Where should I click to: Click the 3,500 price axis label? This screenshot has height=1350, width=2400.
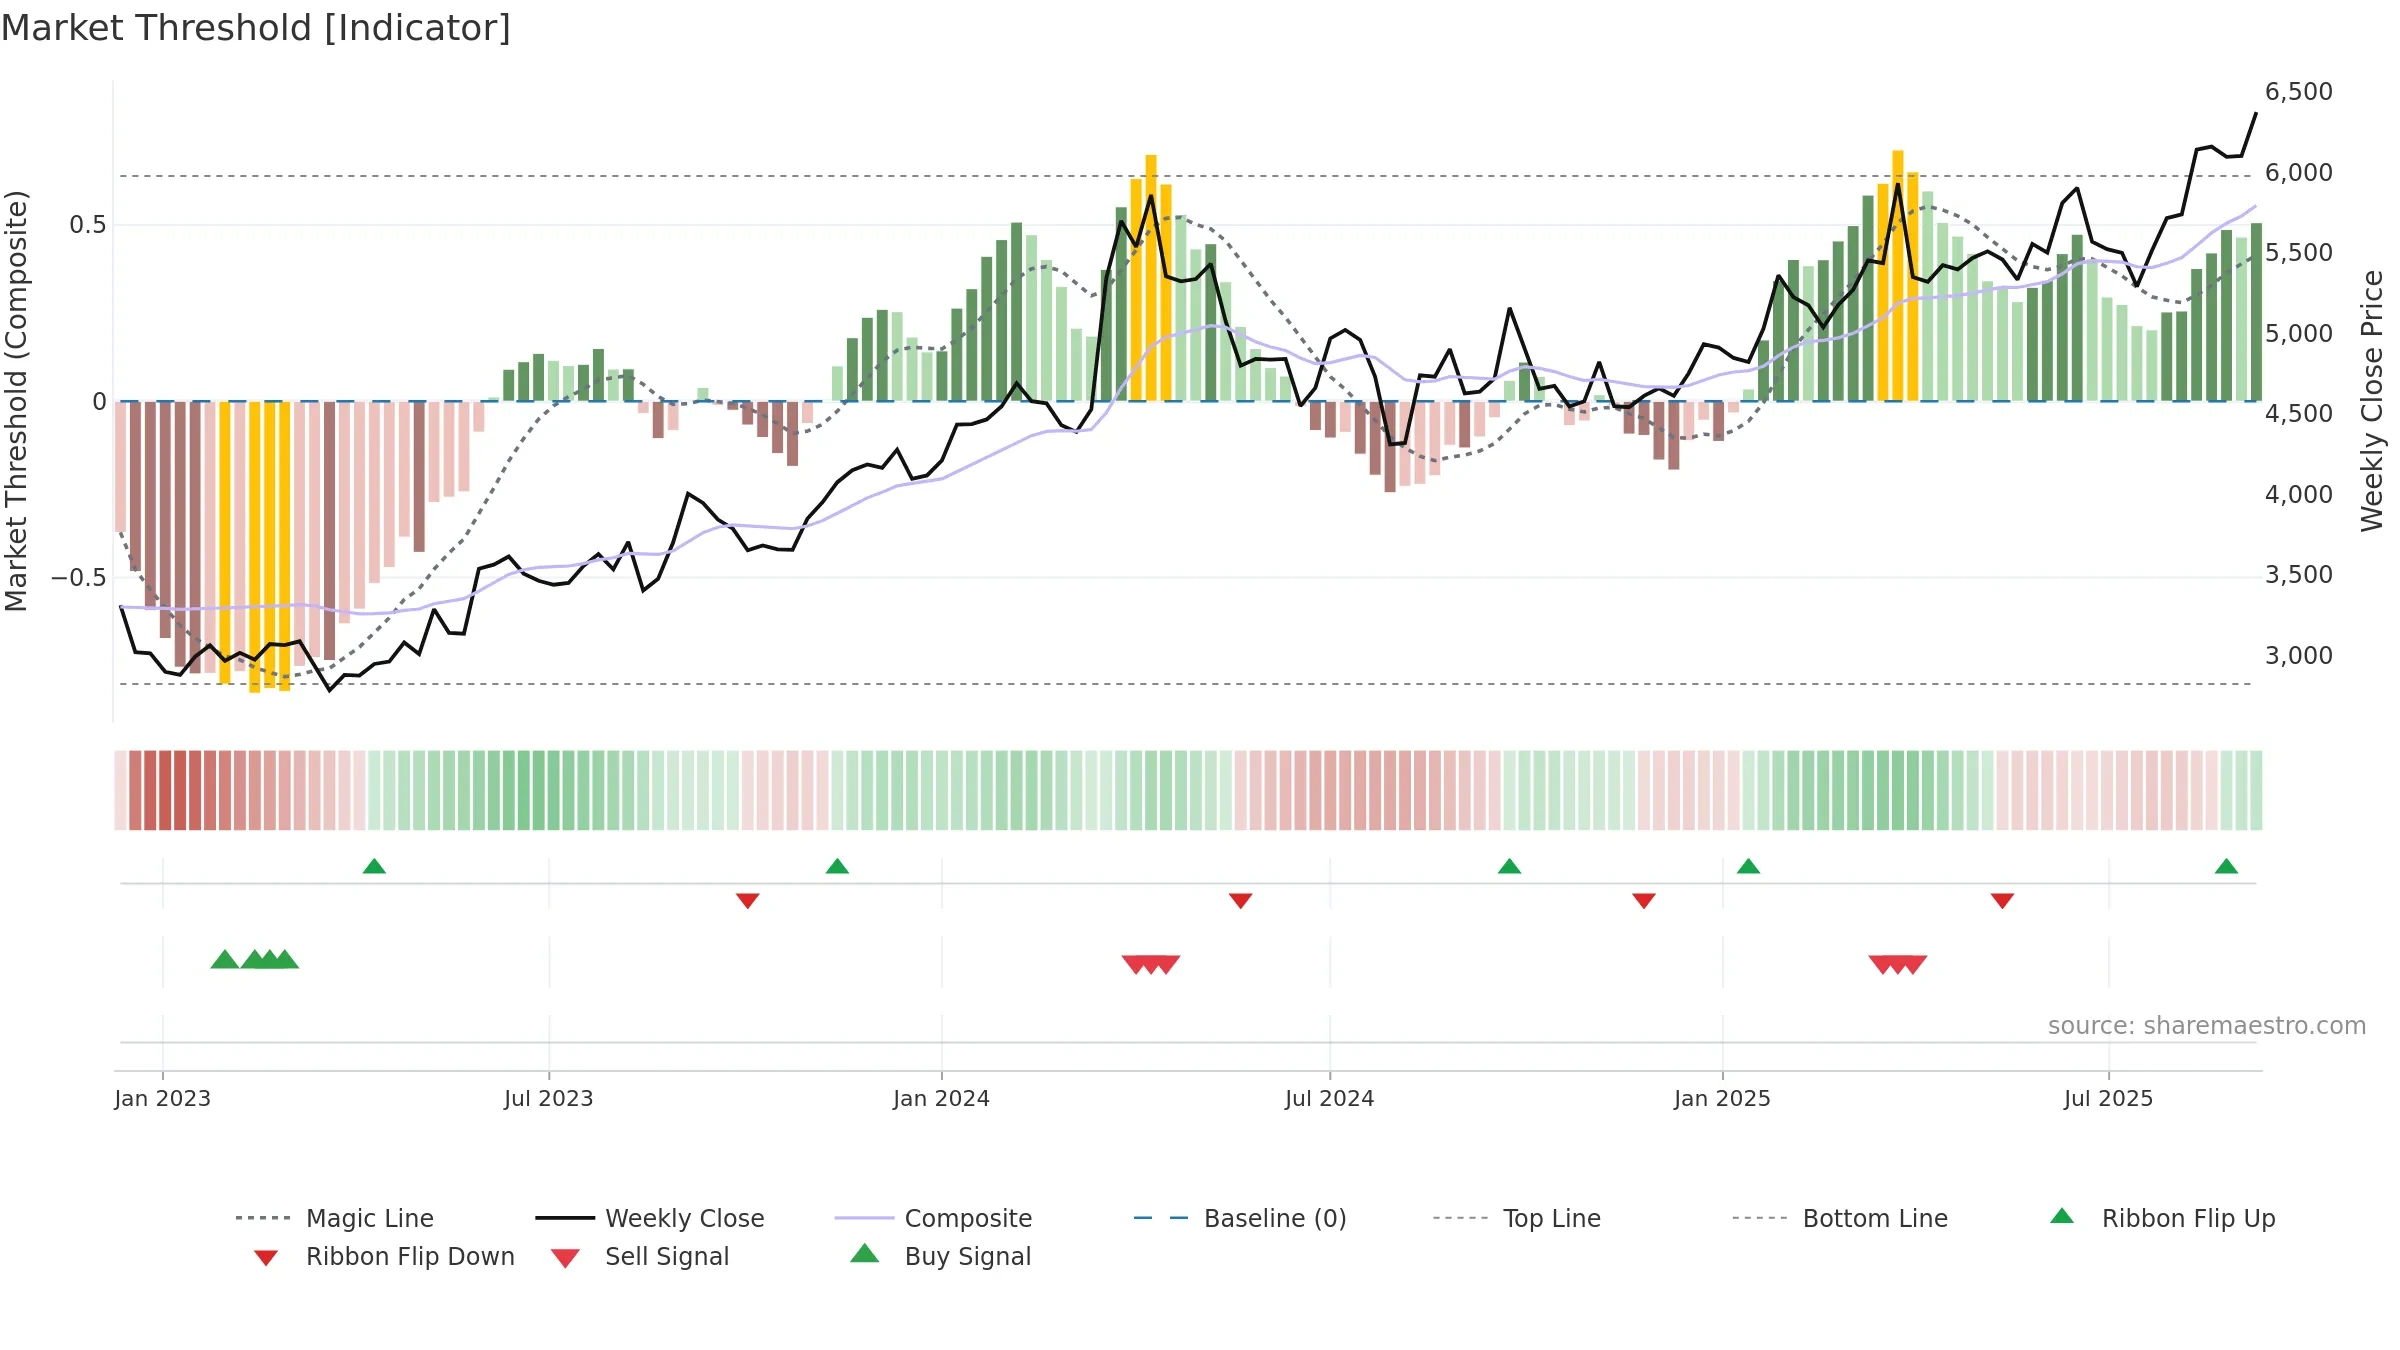(2298, 575)
